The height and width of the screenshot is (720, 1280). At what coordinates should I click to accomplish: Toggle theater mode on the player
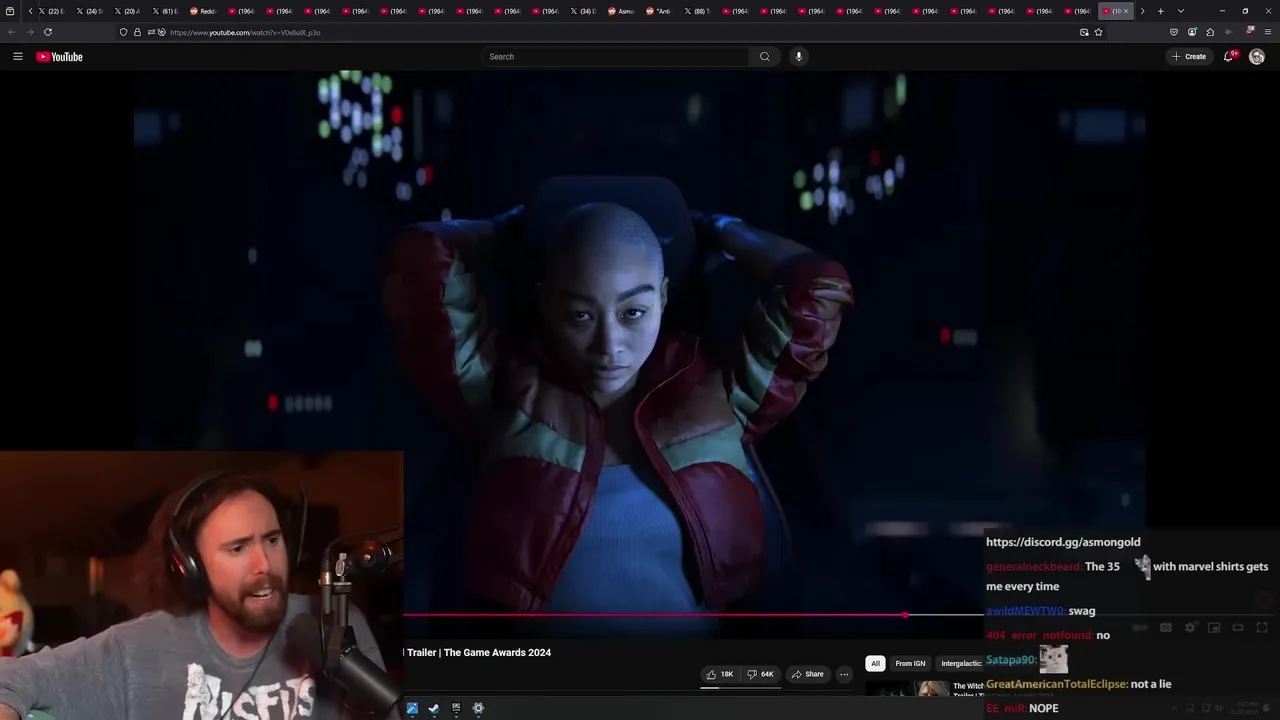(1238, 628)
